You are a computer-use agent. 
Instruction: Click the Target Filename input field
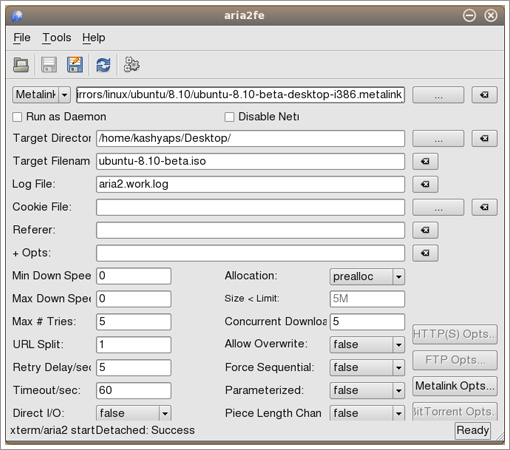click(x=250, y=161)
